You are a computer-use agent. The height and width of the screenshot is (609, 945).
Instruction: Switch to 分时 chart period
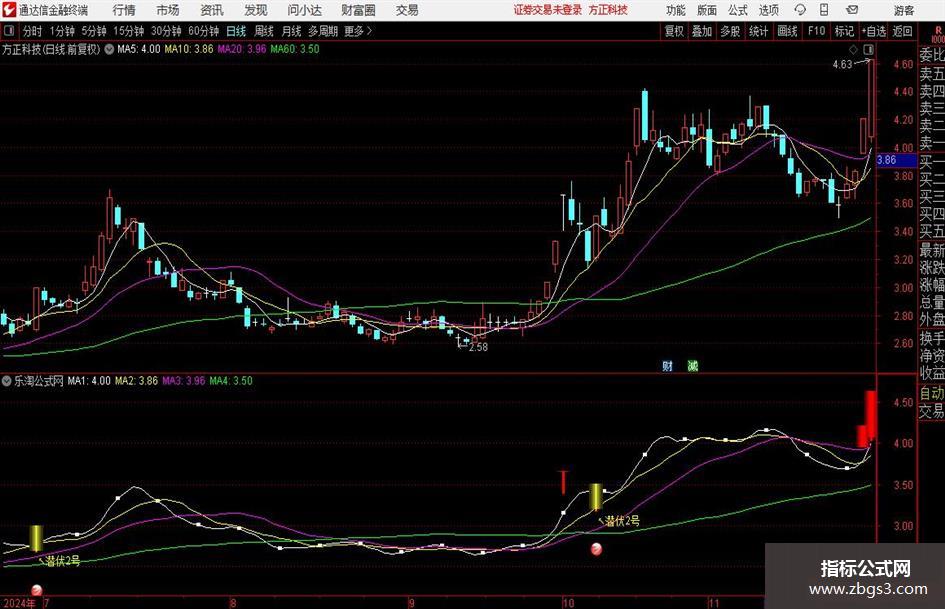(x=32, y=31)
